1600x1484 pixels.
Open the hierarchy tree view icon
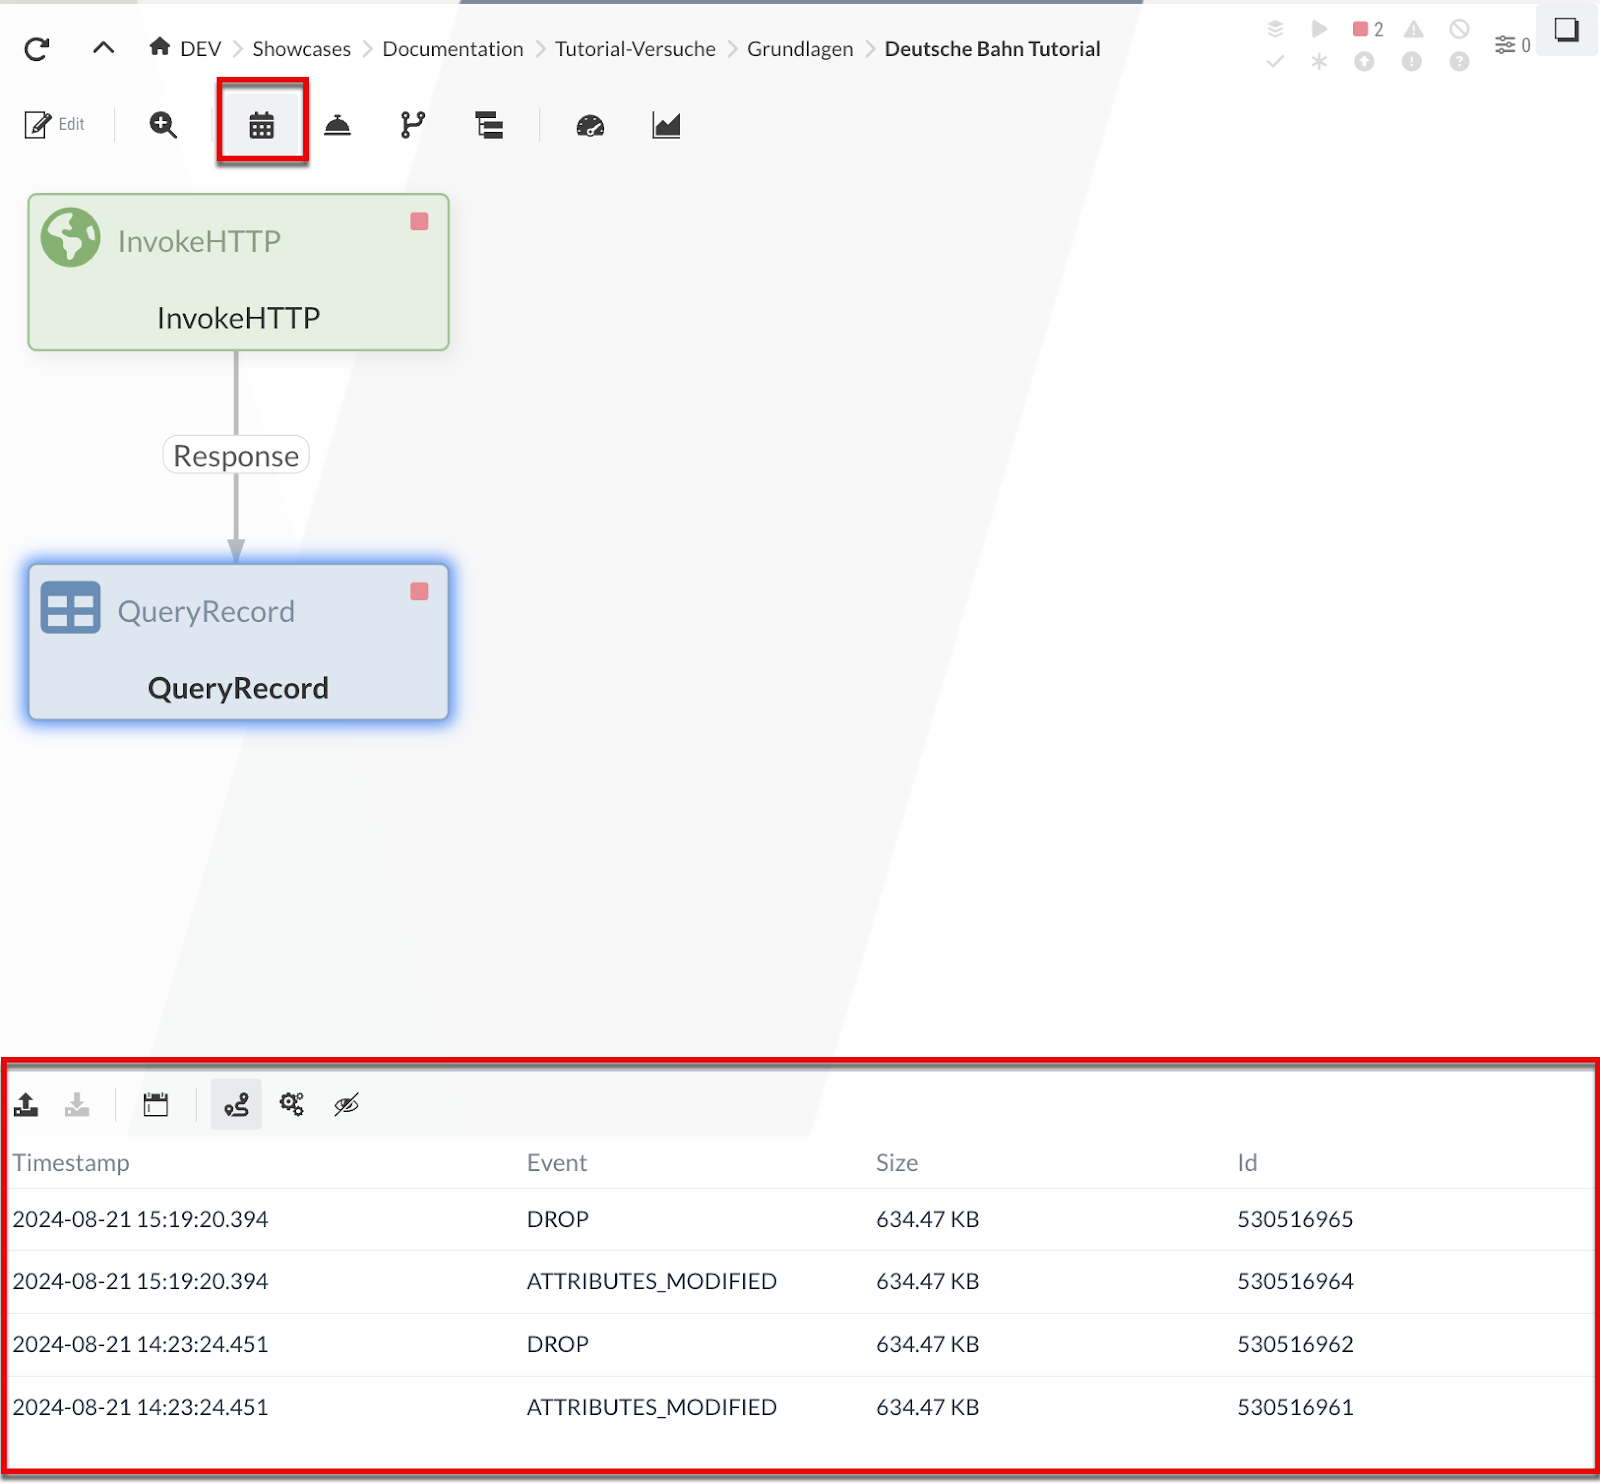point(489,125)
